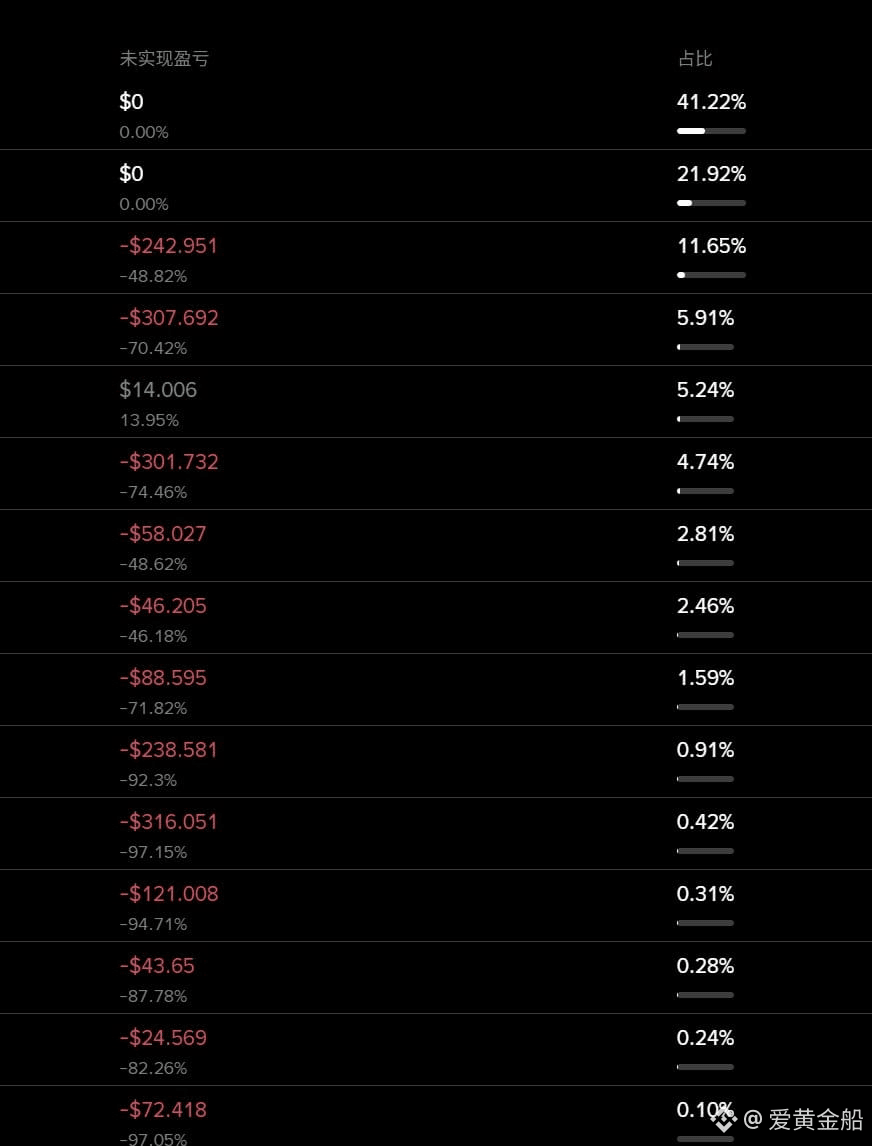Click the -$58.027 unrealized loss value
The image size is (872, 1146).
162,534
